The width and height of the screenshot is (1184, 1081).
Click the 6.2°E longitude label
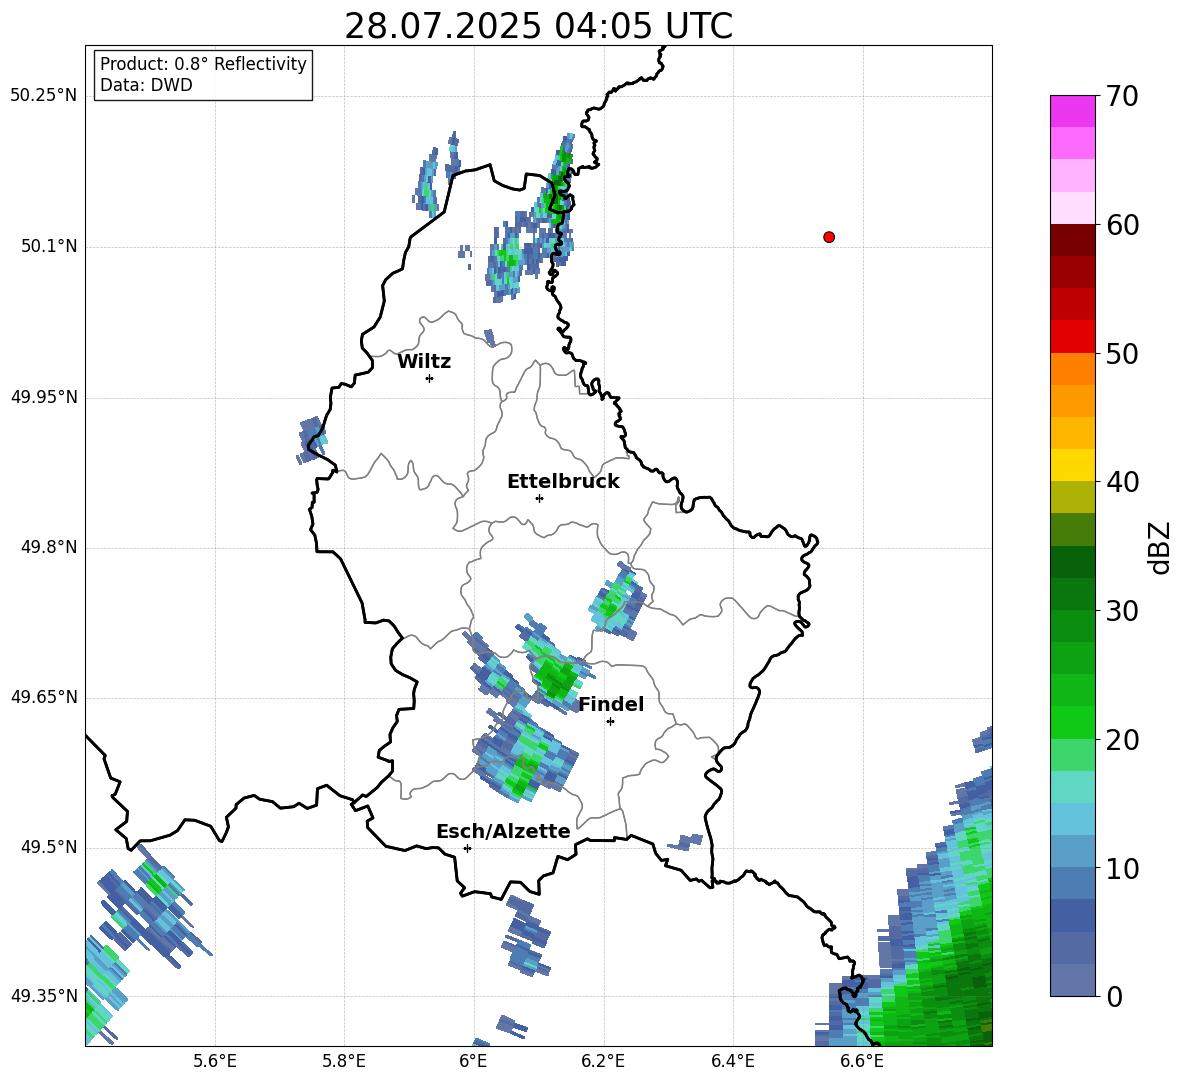603,1061
